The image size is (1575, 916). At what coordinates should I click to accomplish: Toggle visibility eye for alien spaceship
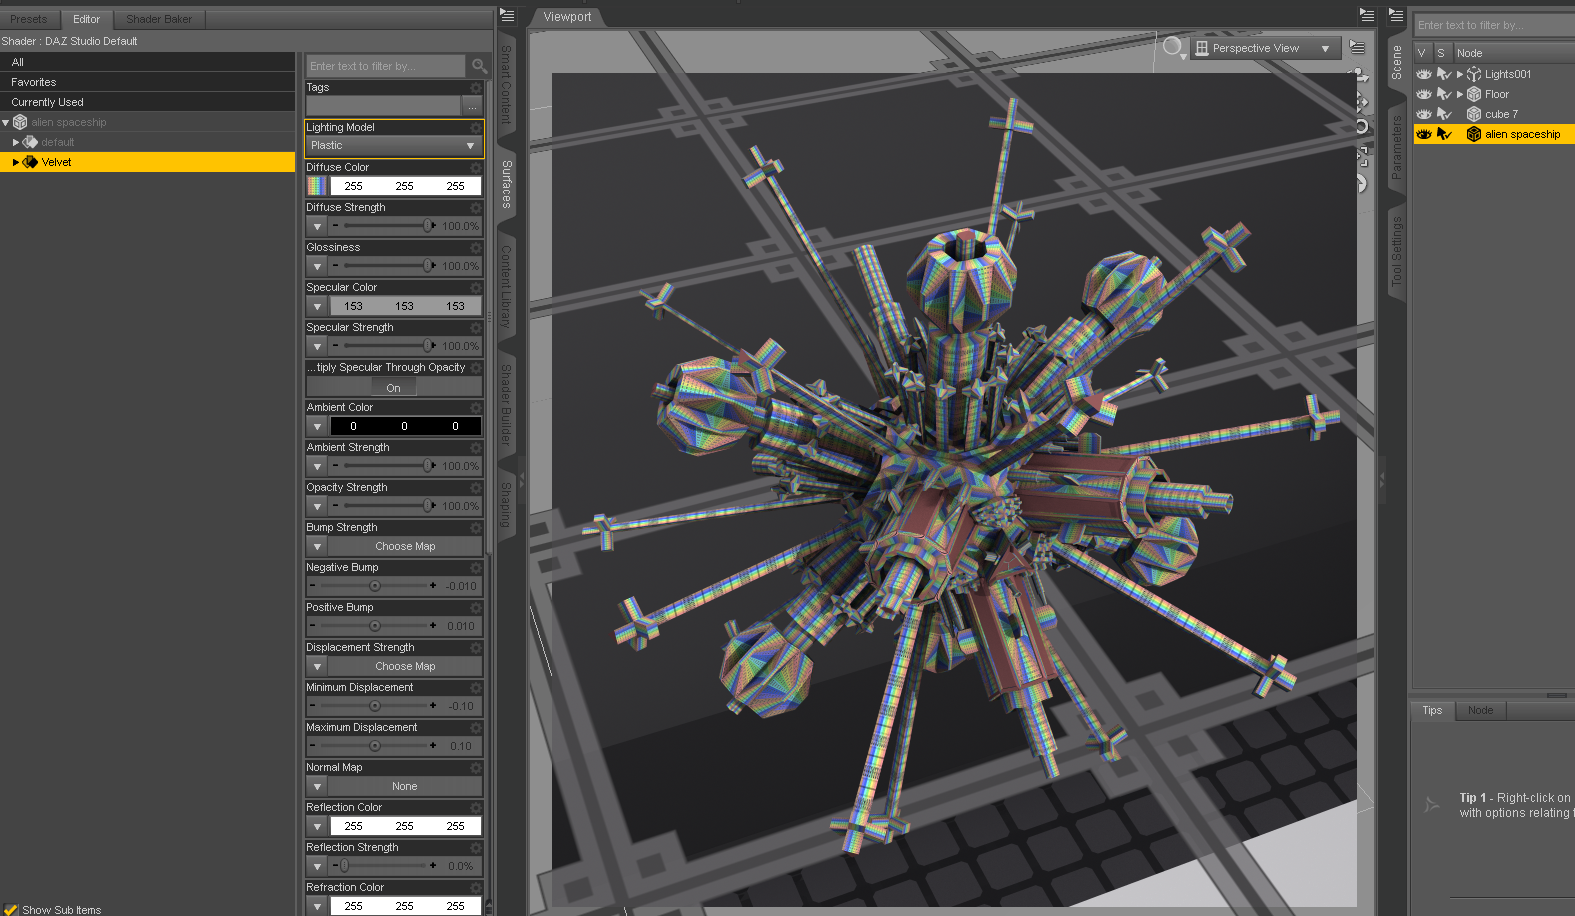click(1424, 134)
